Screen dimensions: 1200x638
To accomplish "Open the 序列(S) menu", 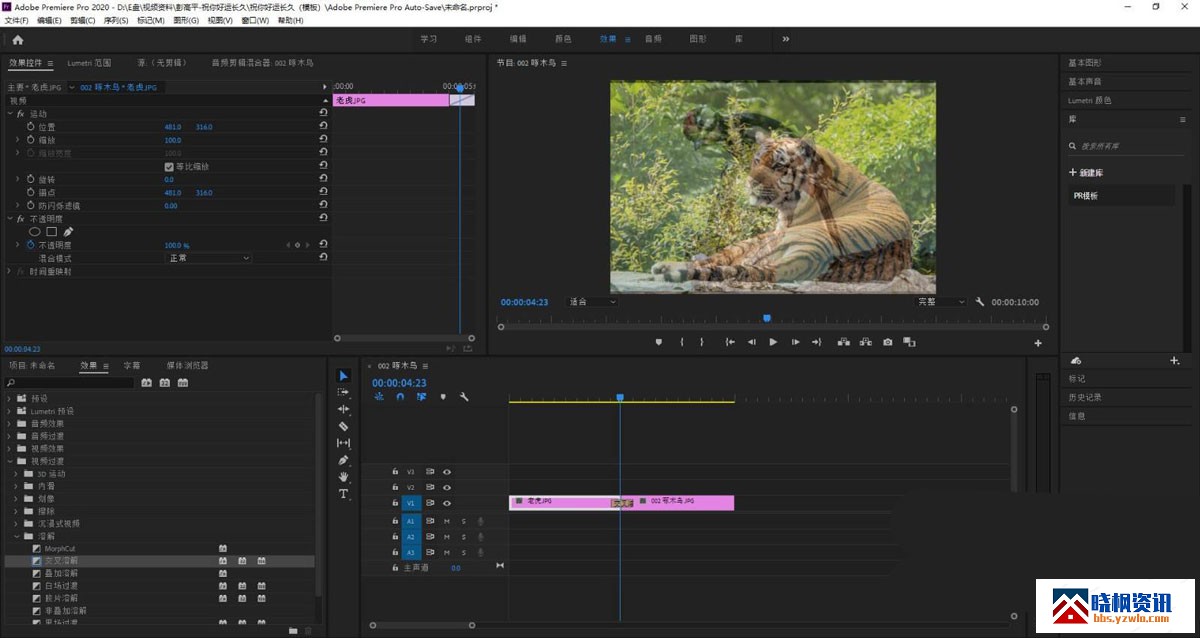I will coord(116,20).
